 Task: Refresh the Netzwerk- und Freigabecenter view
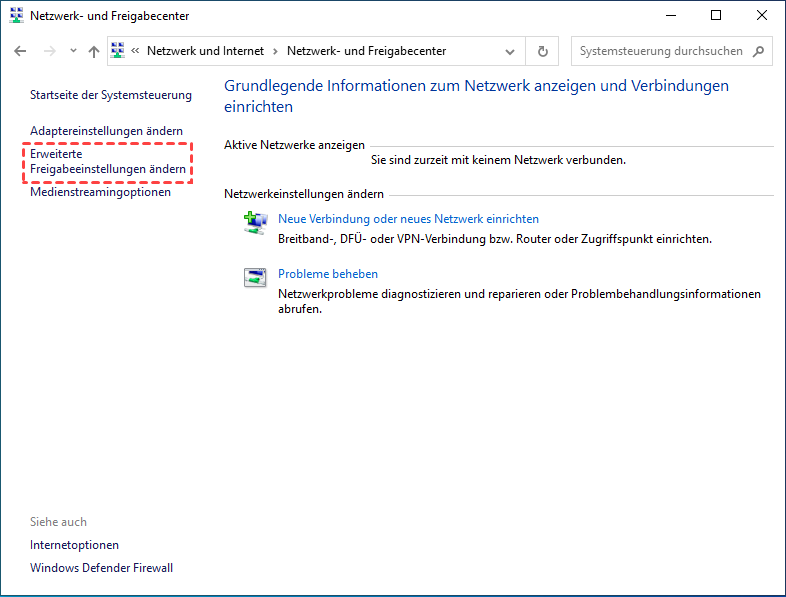(x=542, y=51)
